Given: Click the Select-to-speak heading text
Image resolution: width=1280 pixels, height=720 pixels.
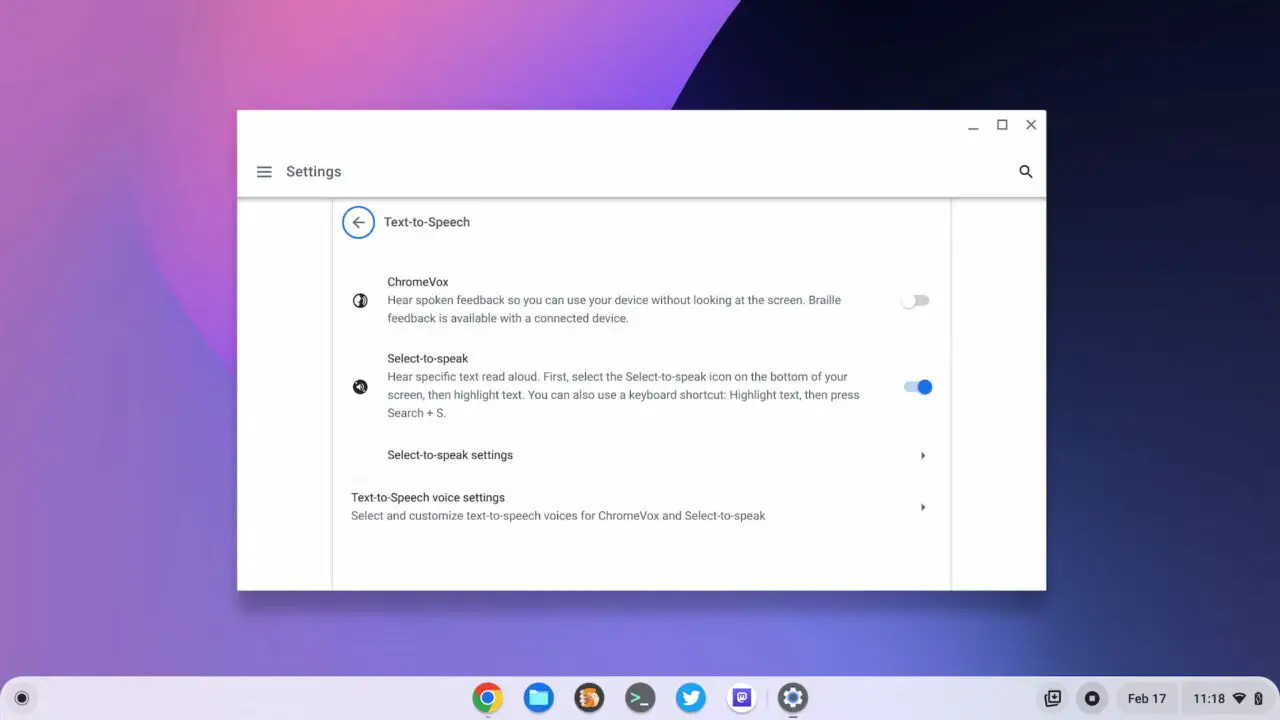Looking at the screenshot, I should coord(428,358).
